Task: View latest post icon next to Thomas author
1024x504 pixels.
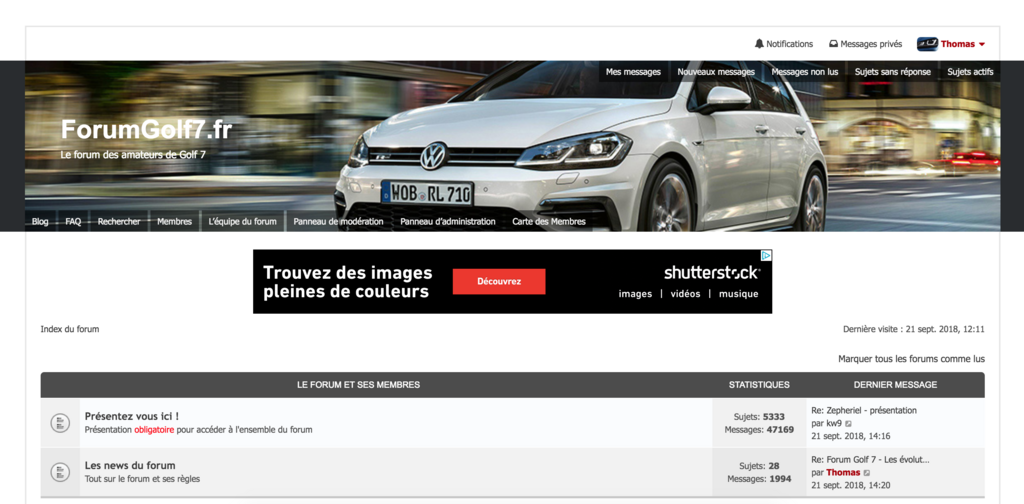Action: [867, 473]
